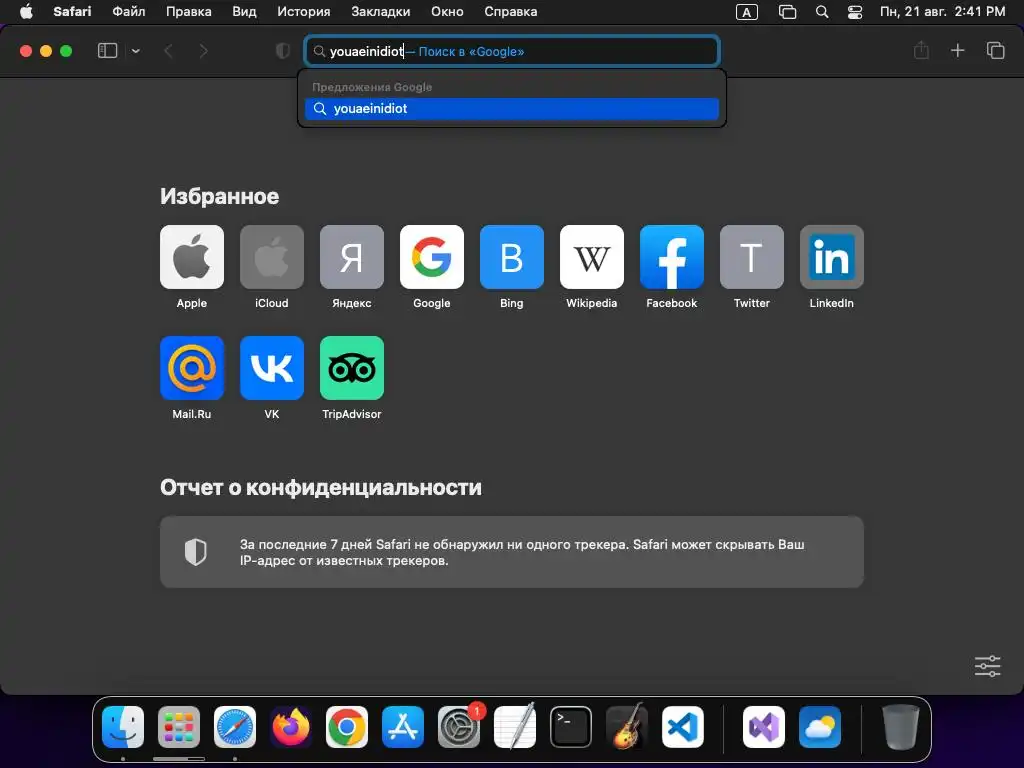Open the VK favorite tile
The image size is (1024, 768).
(272, 368)
